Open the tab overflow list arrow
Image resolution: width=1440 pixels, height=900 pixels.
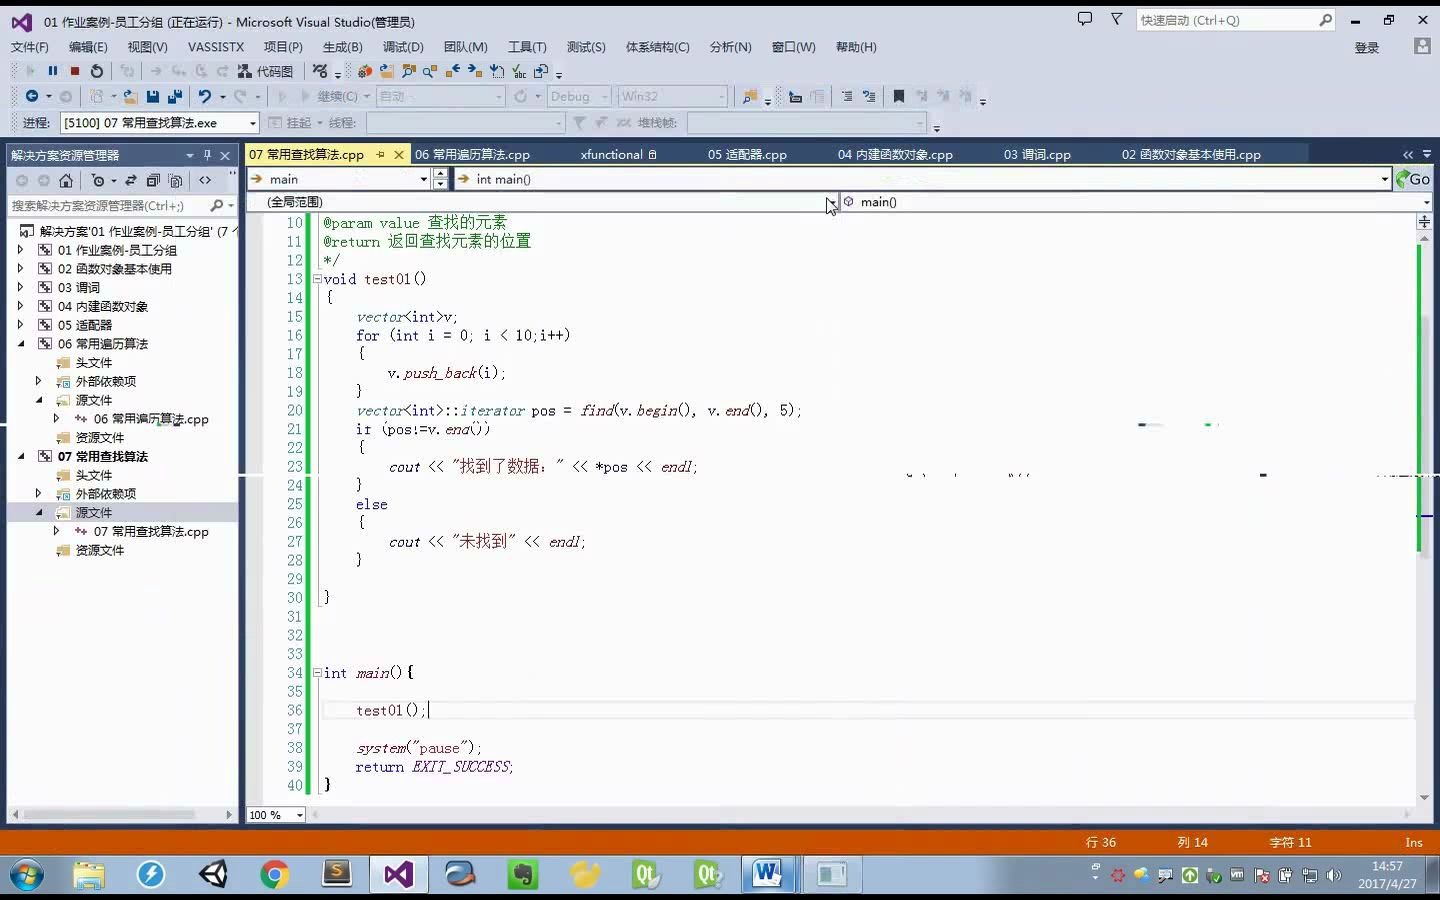tap(1427, 154)
